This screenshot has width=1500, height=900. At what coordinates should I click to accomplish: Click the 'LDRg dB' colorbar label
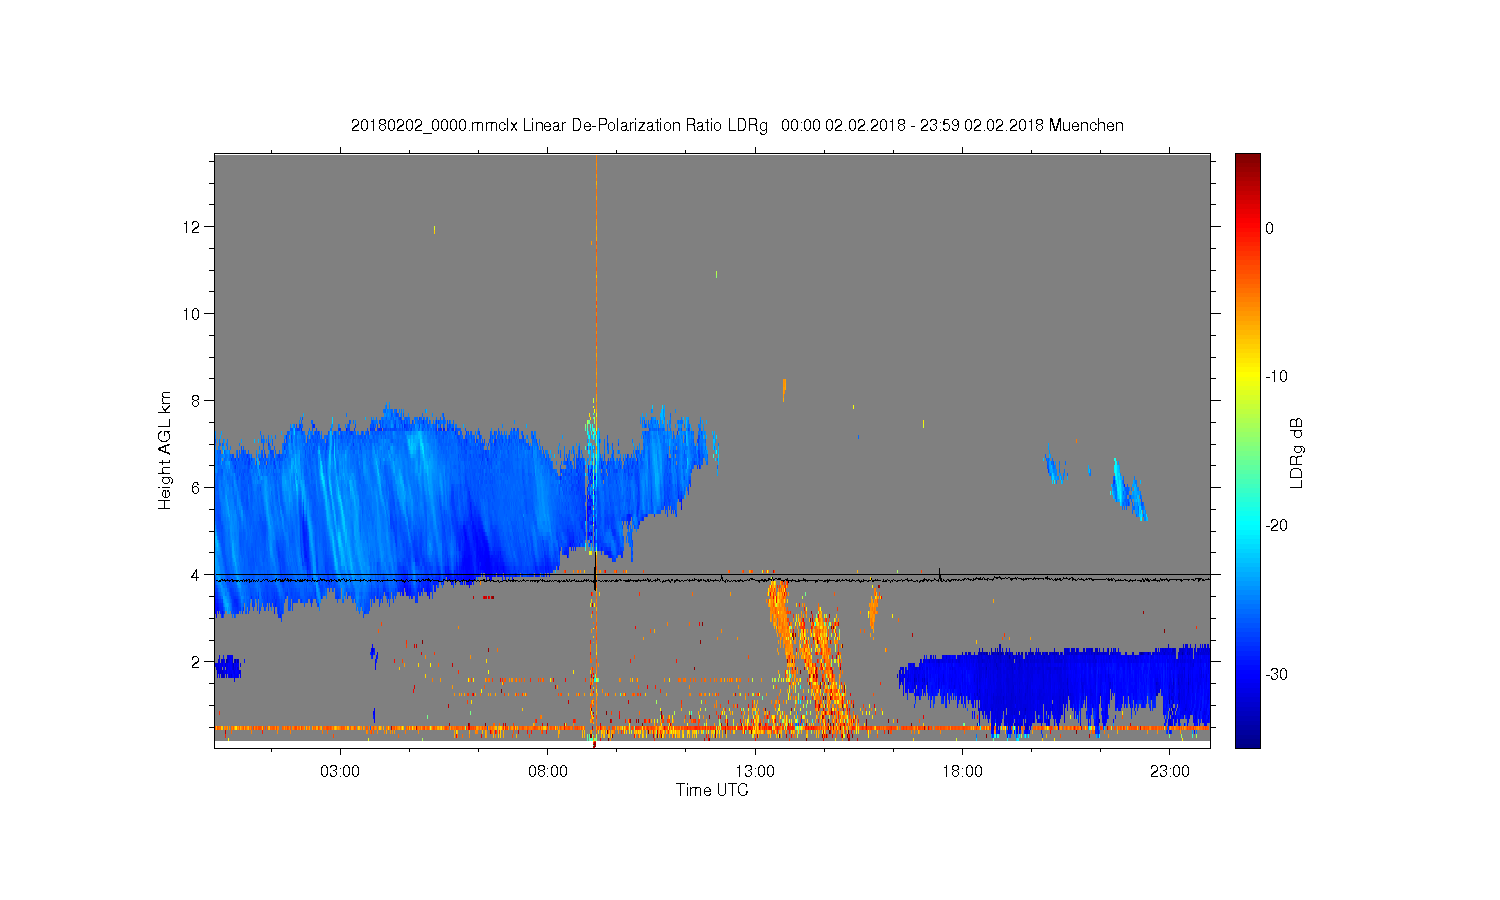click(x=1297, y=452)
